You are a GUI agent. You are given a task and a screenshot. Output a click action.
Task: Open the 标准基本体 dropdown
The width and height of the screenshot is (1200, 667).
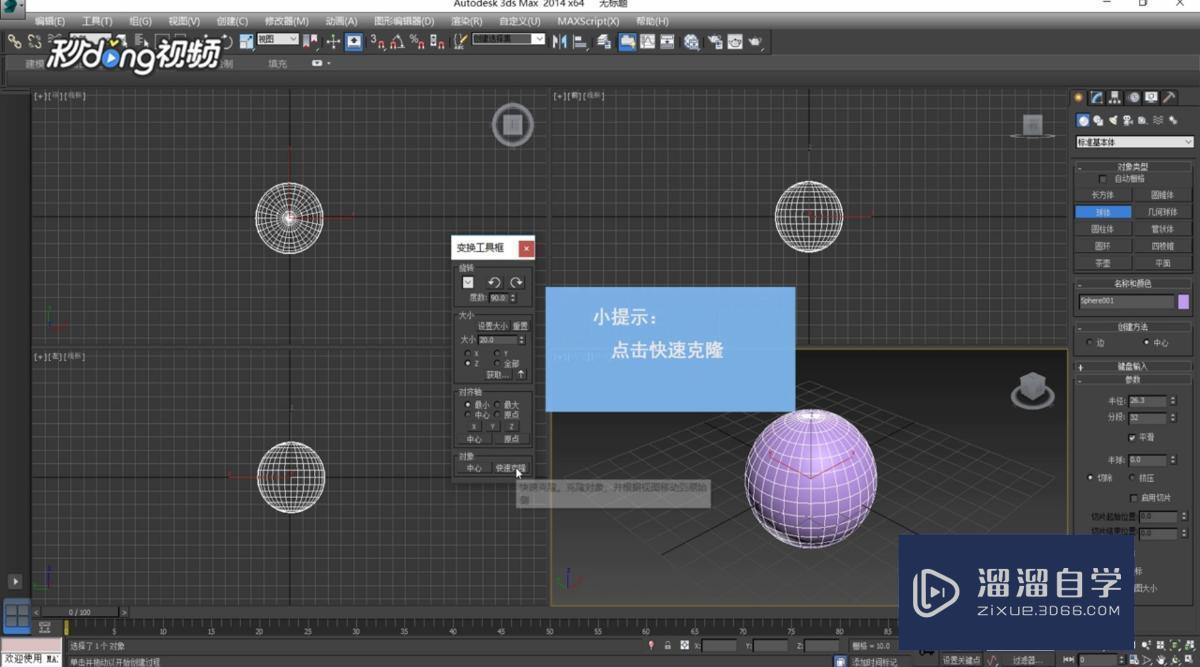click(1133, 141)
